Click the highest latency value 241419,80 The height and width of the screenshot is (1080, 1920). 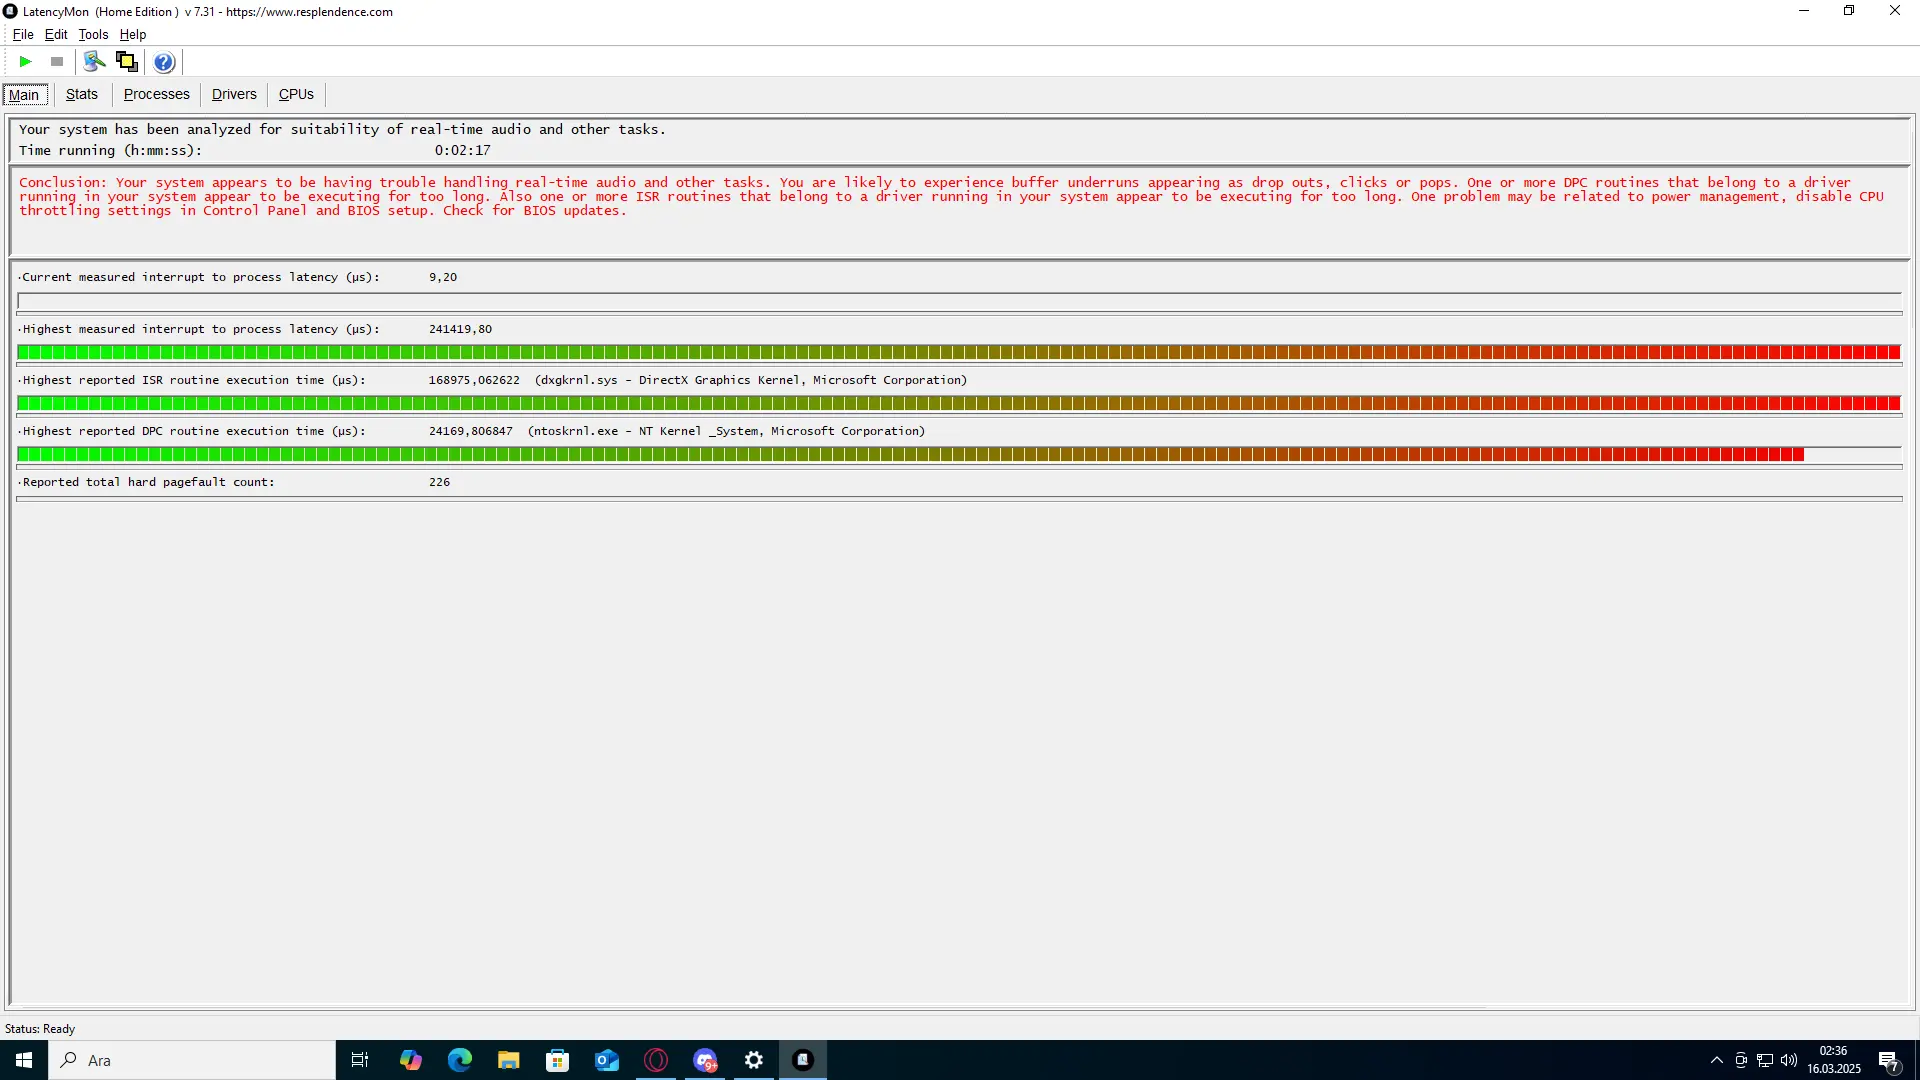click(x=460, y=329)
